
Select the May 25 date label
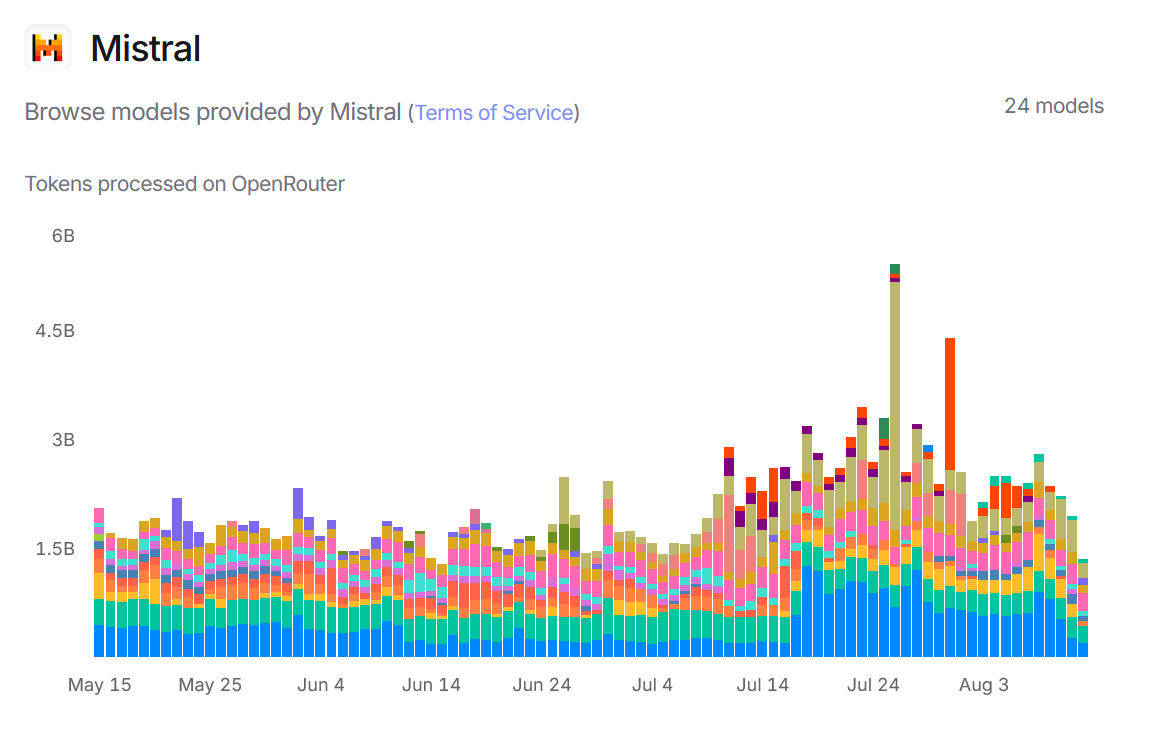tap(210, 685)
